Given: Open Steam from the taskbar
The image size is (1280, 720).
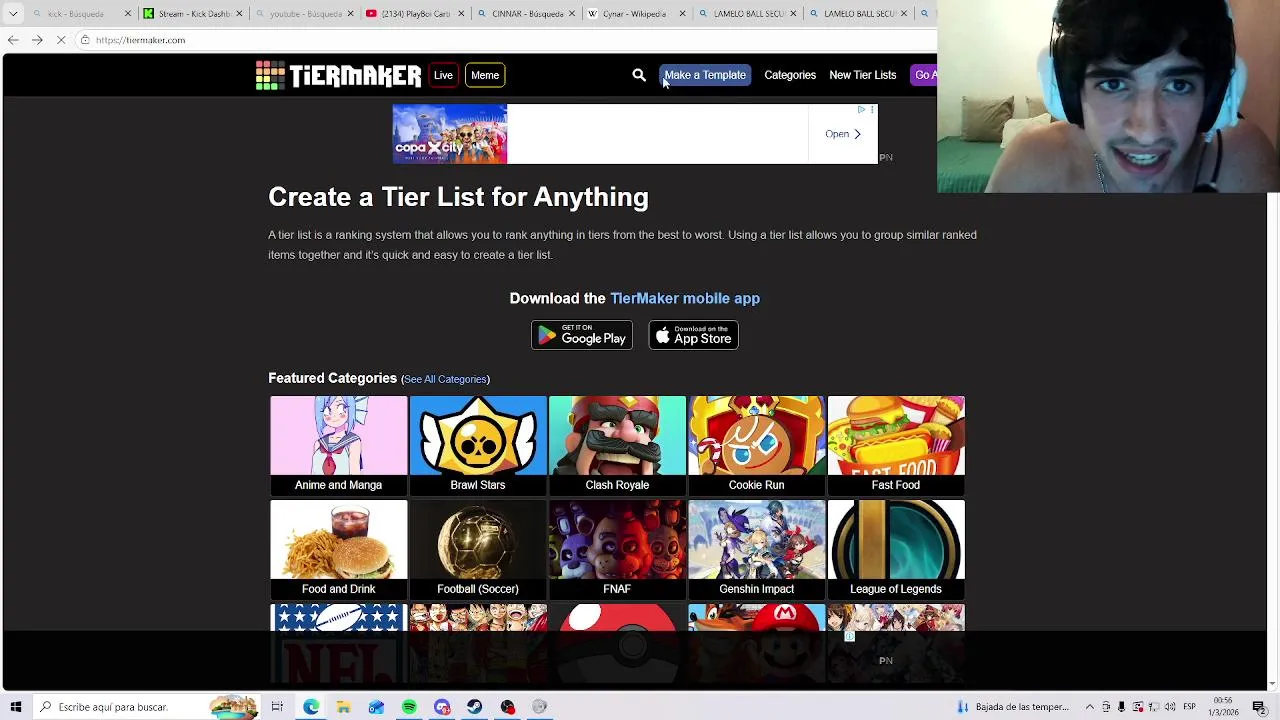Looking at the screenshot, I should 474,707.
